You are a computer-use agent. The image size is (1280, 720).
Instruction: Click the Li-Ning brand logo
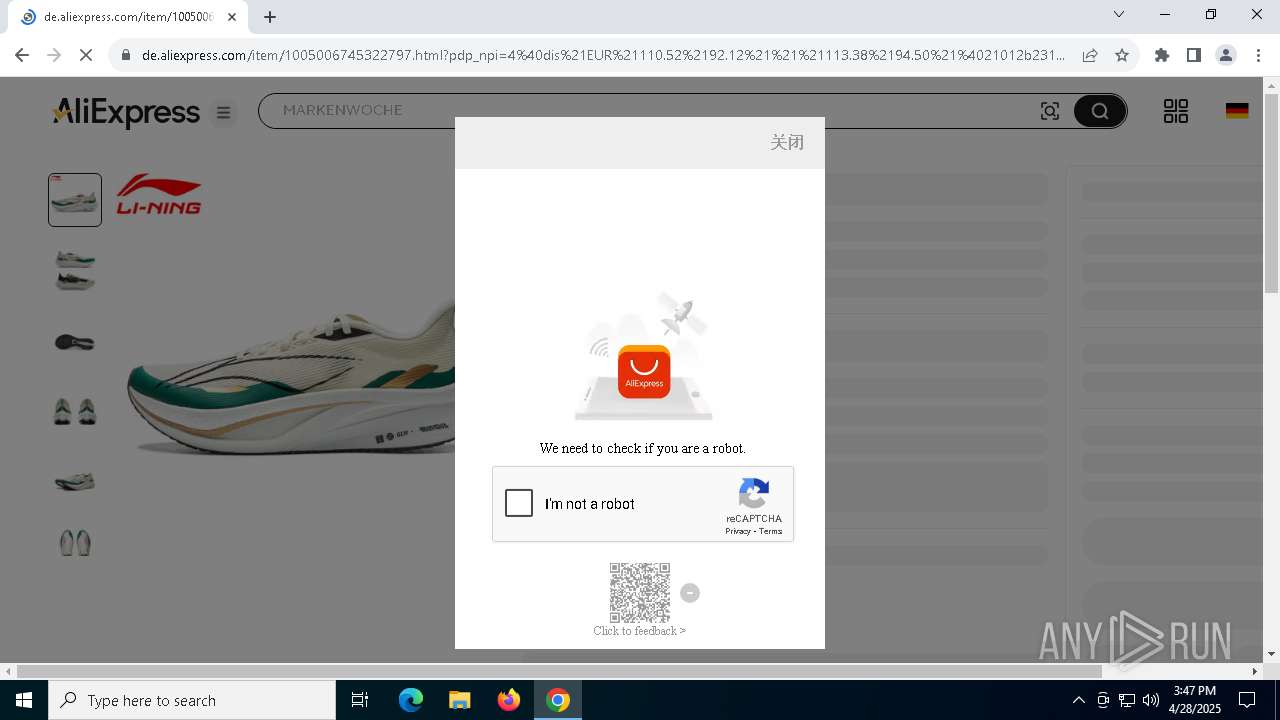click(159, 194)
